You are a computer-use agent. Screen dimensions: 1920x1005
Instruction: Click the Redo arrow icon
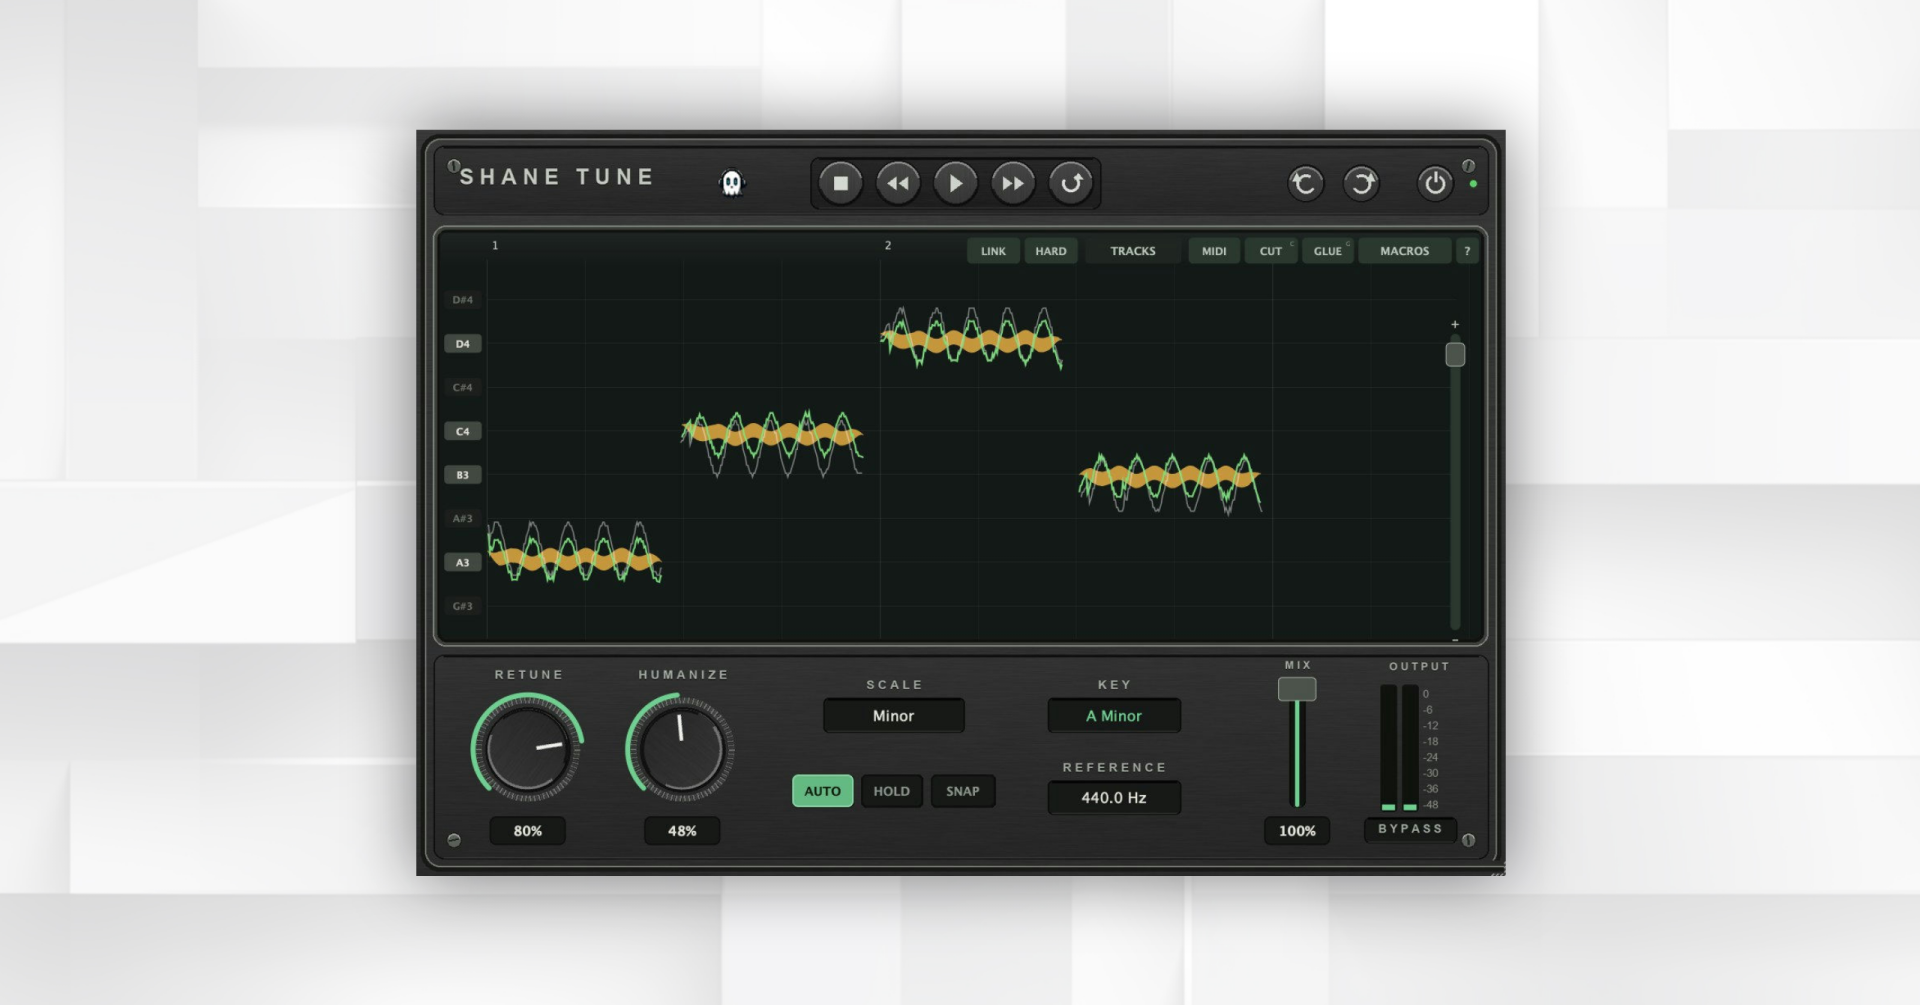tap(1361, 183)
